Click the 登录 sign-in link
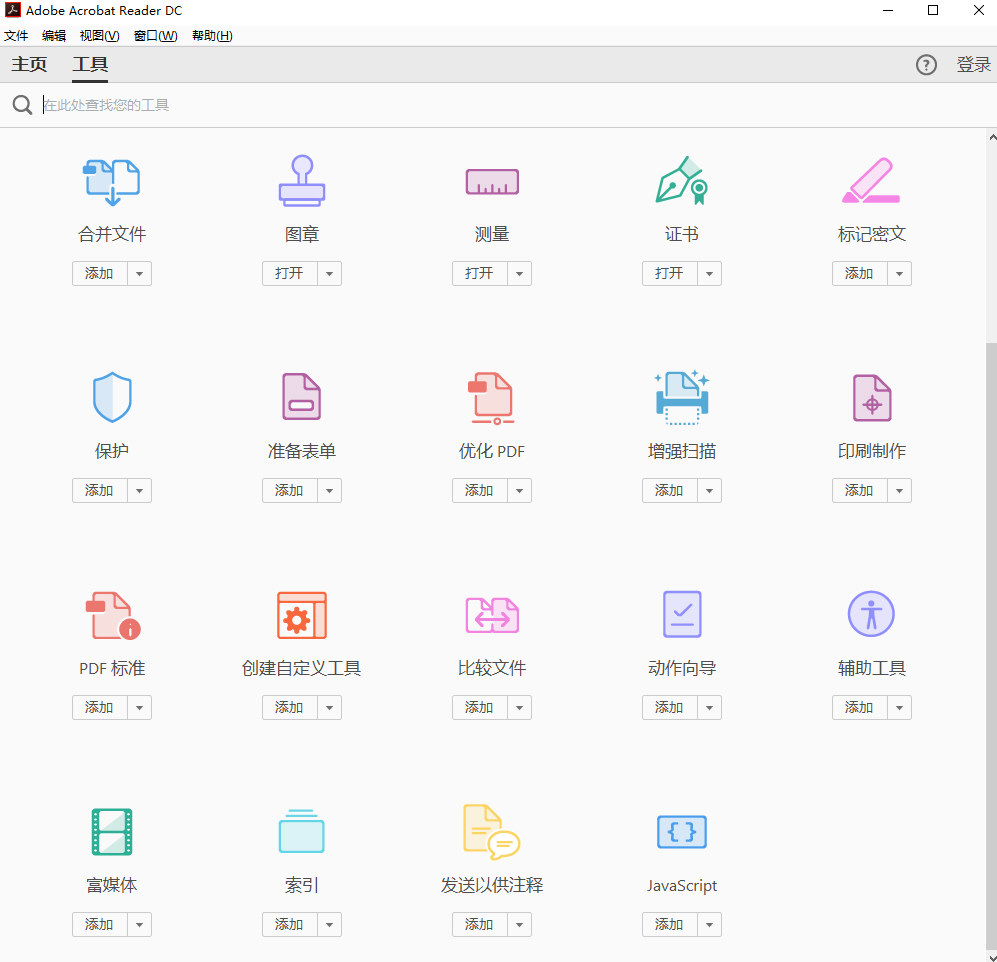The image size is (997, 962). click(973, 64)
